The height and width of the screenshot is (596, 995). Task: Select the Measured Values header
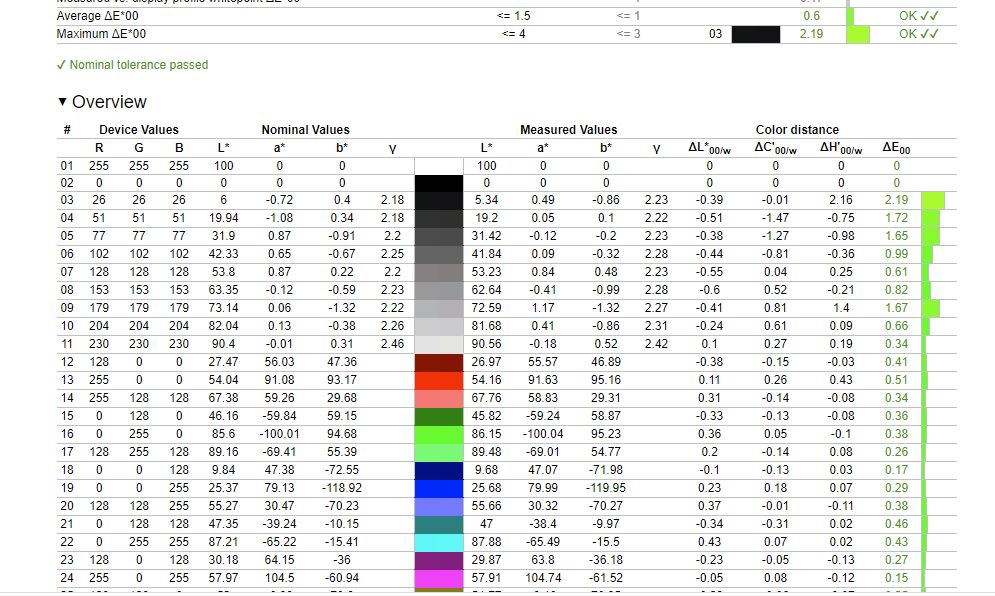[x=568, y=130]
